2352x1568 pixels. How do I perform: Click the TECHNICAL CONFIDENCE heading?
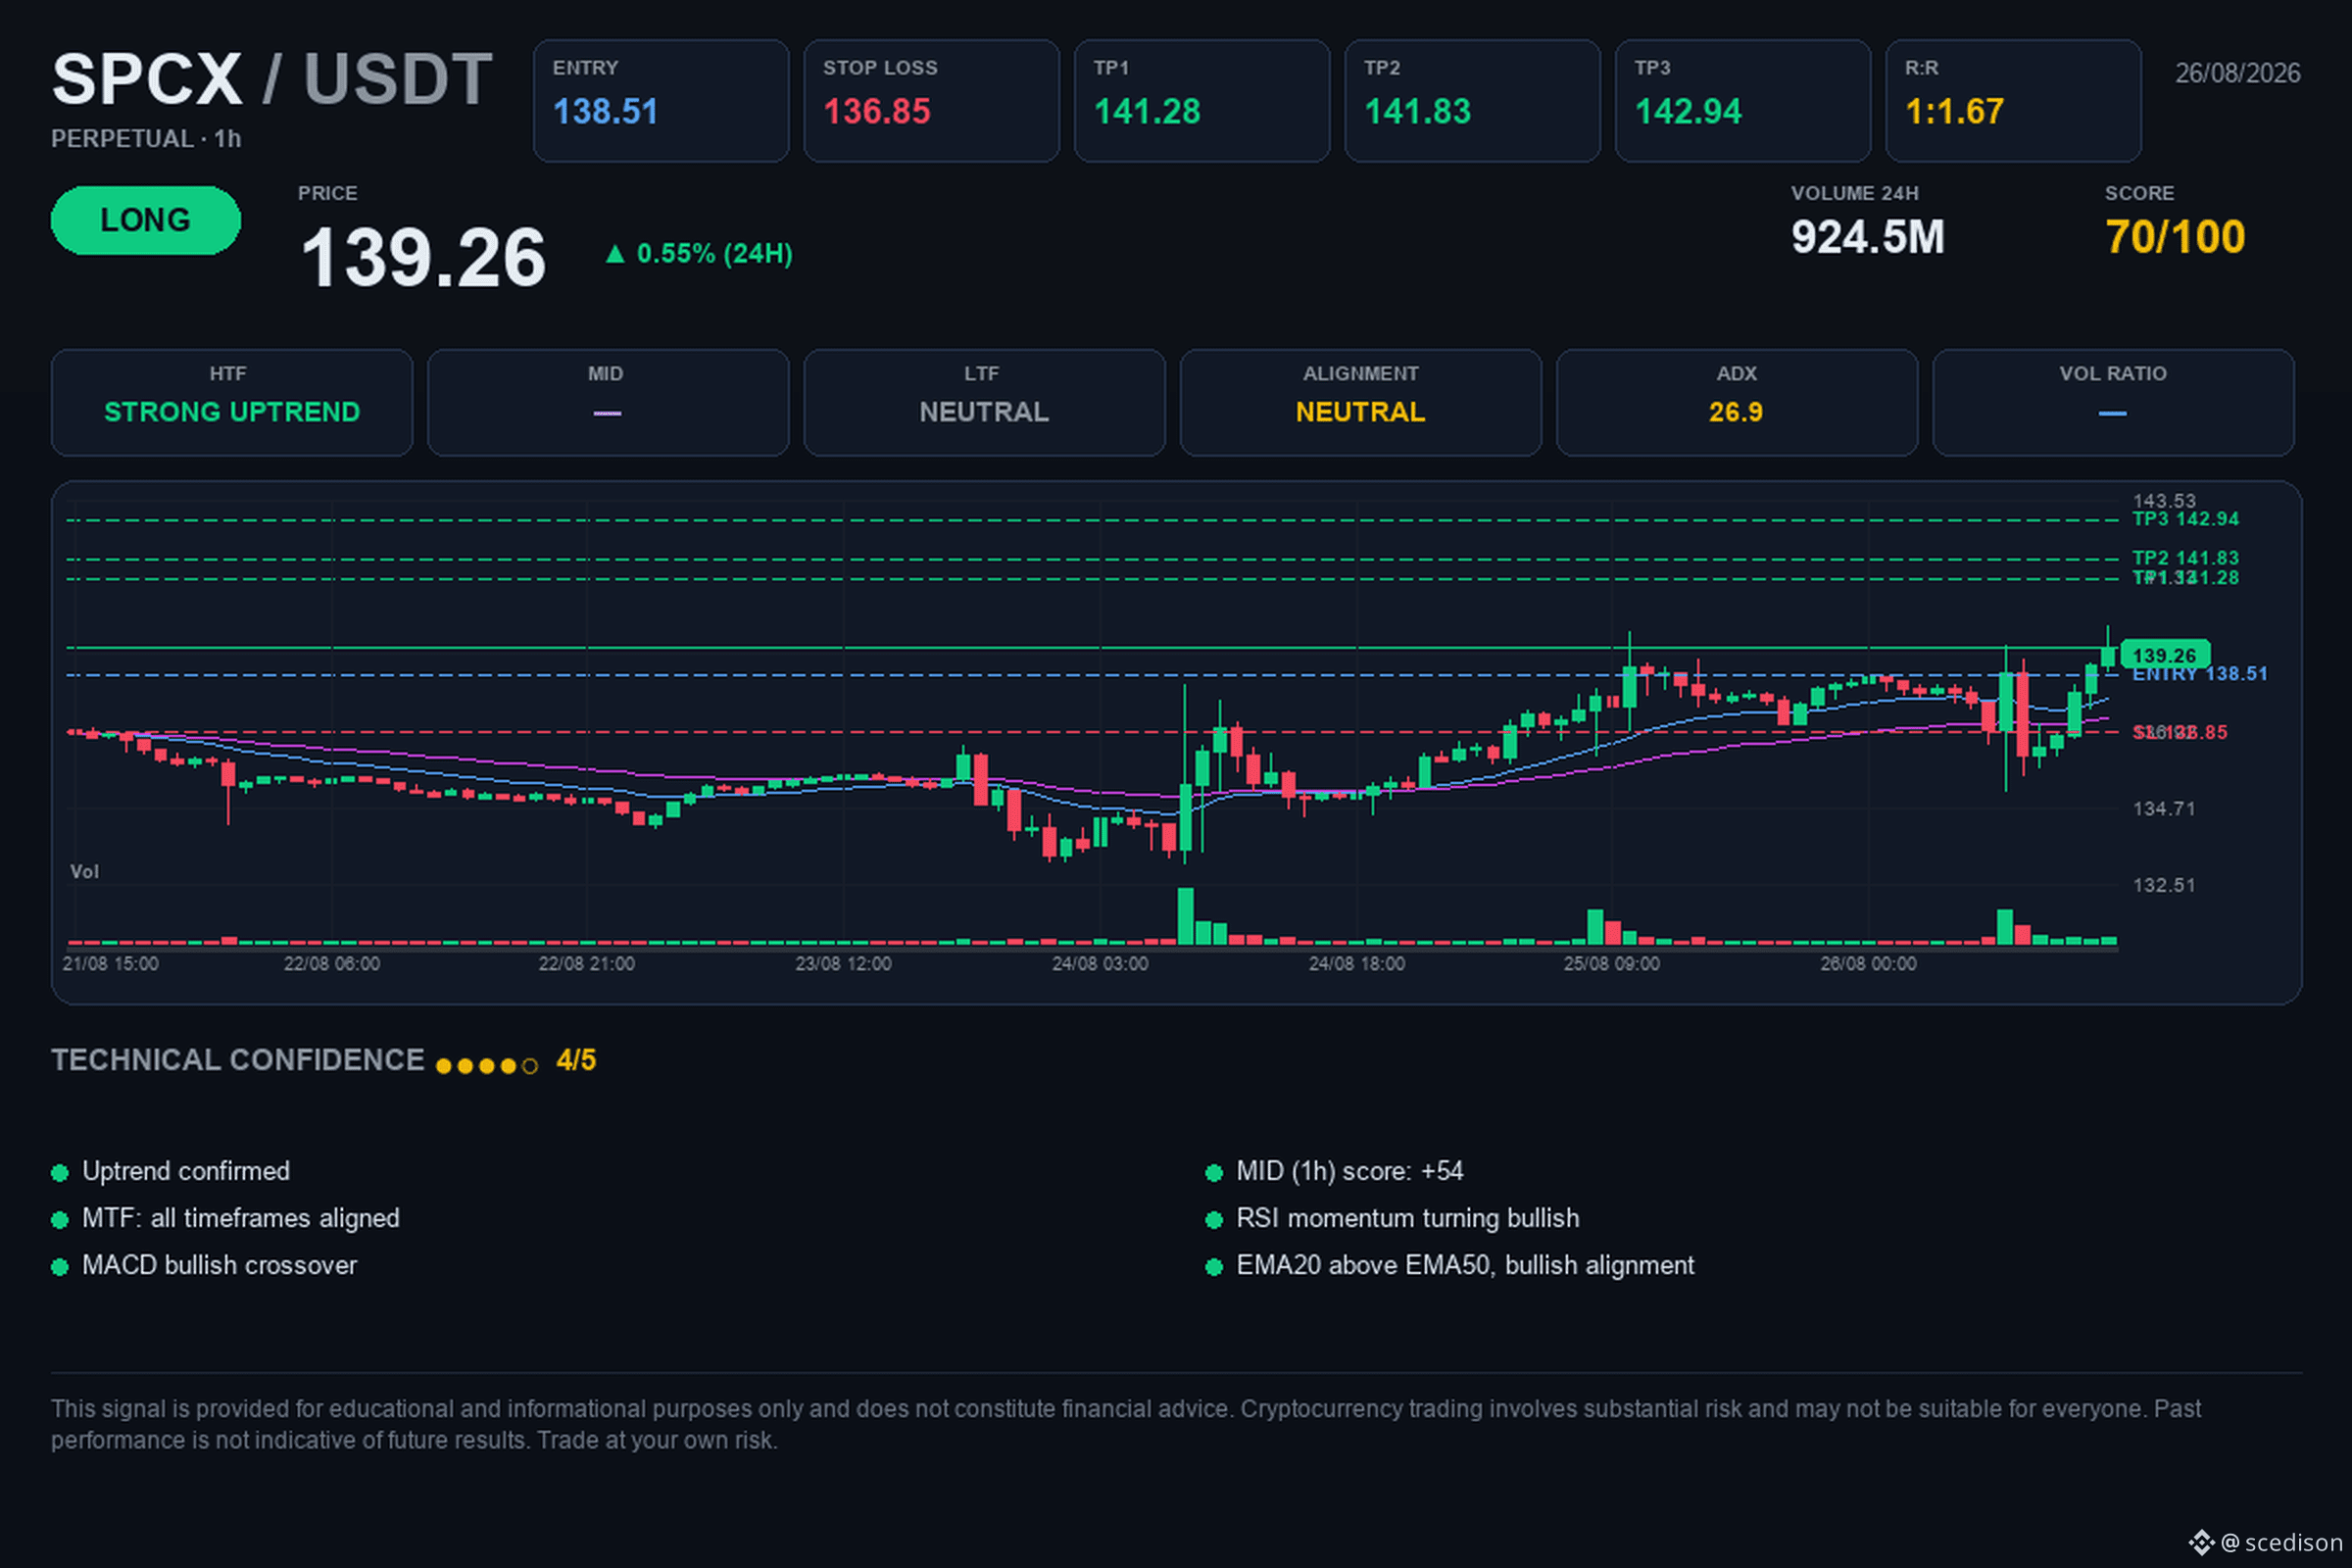tap(238, 1061)
